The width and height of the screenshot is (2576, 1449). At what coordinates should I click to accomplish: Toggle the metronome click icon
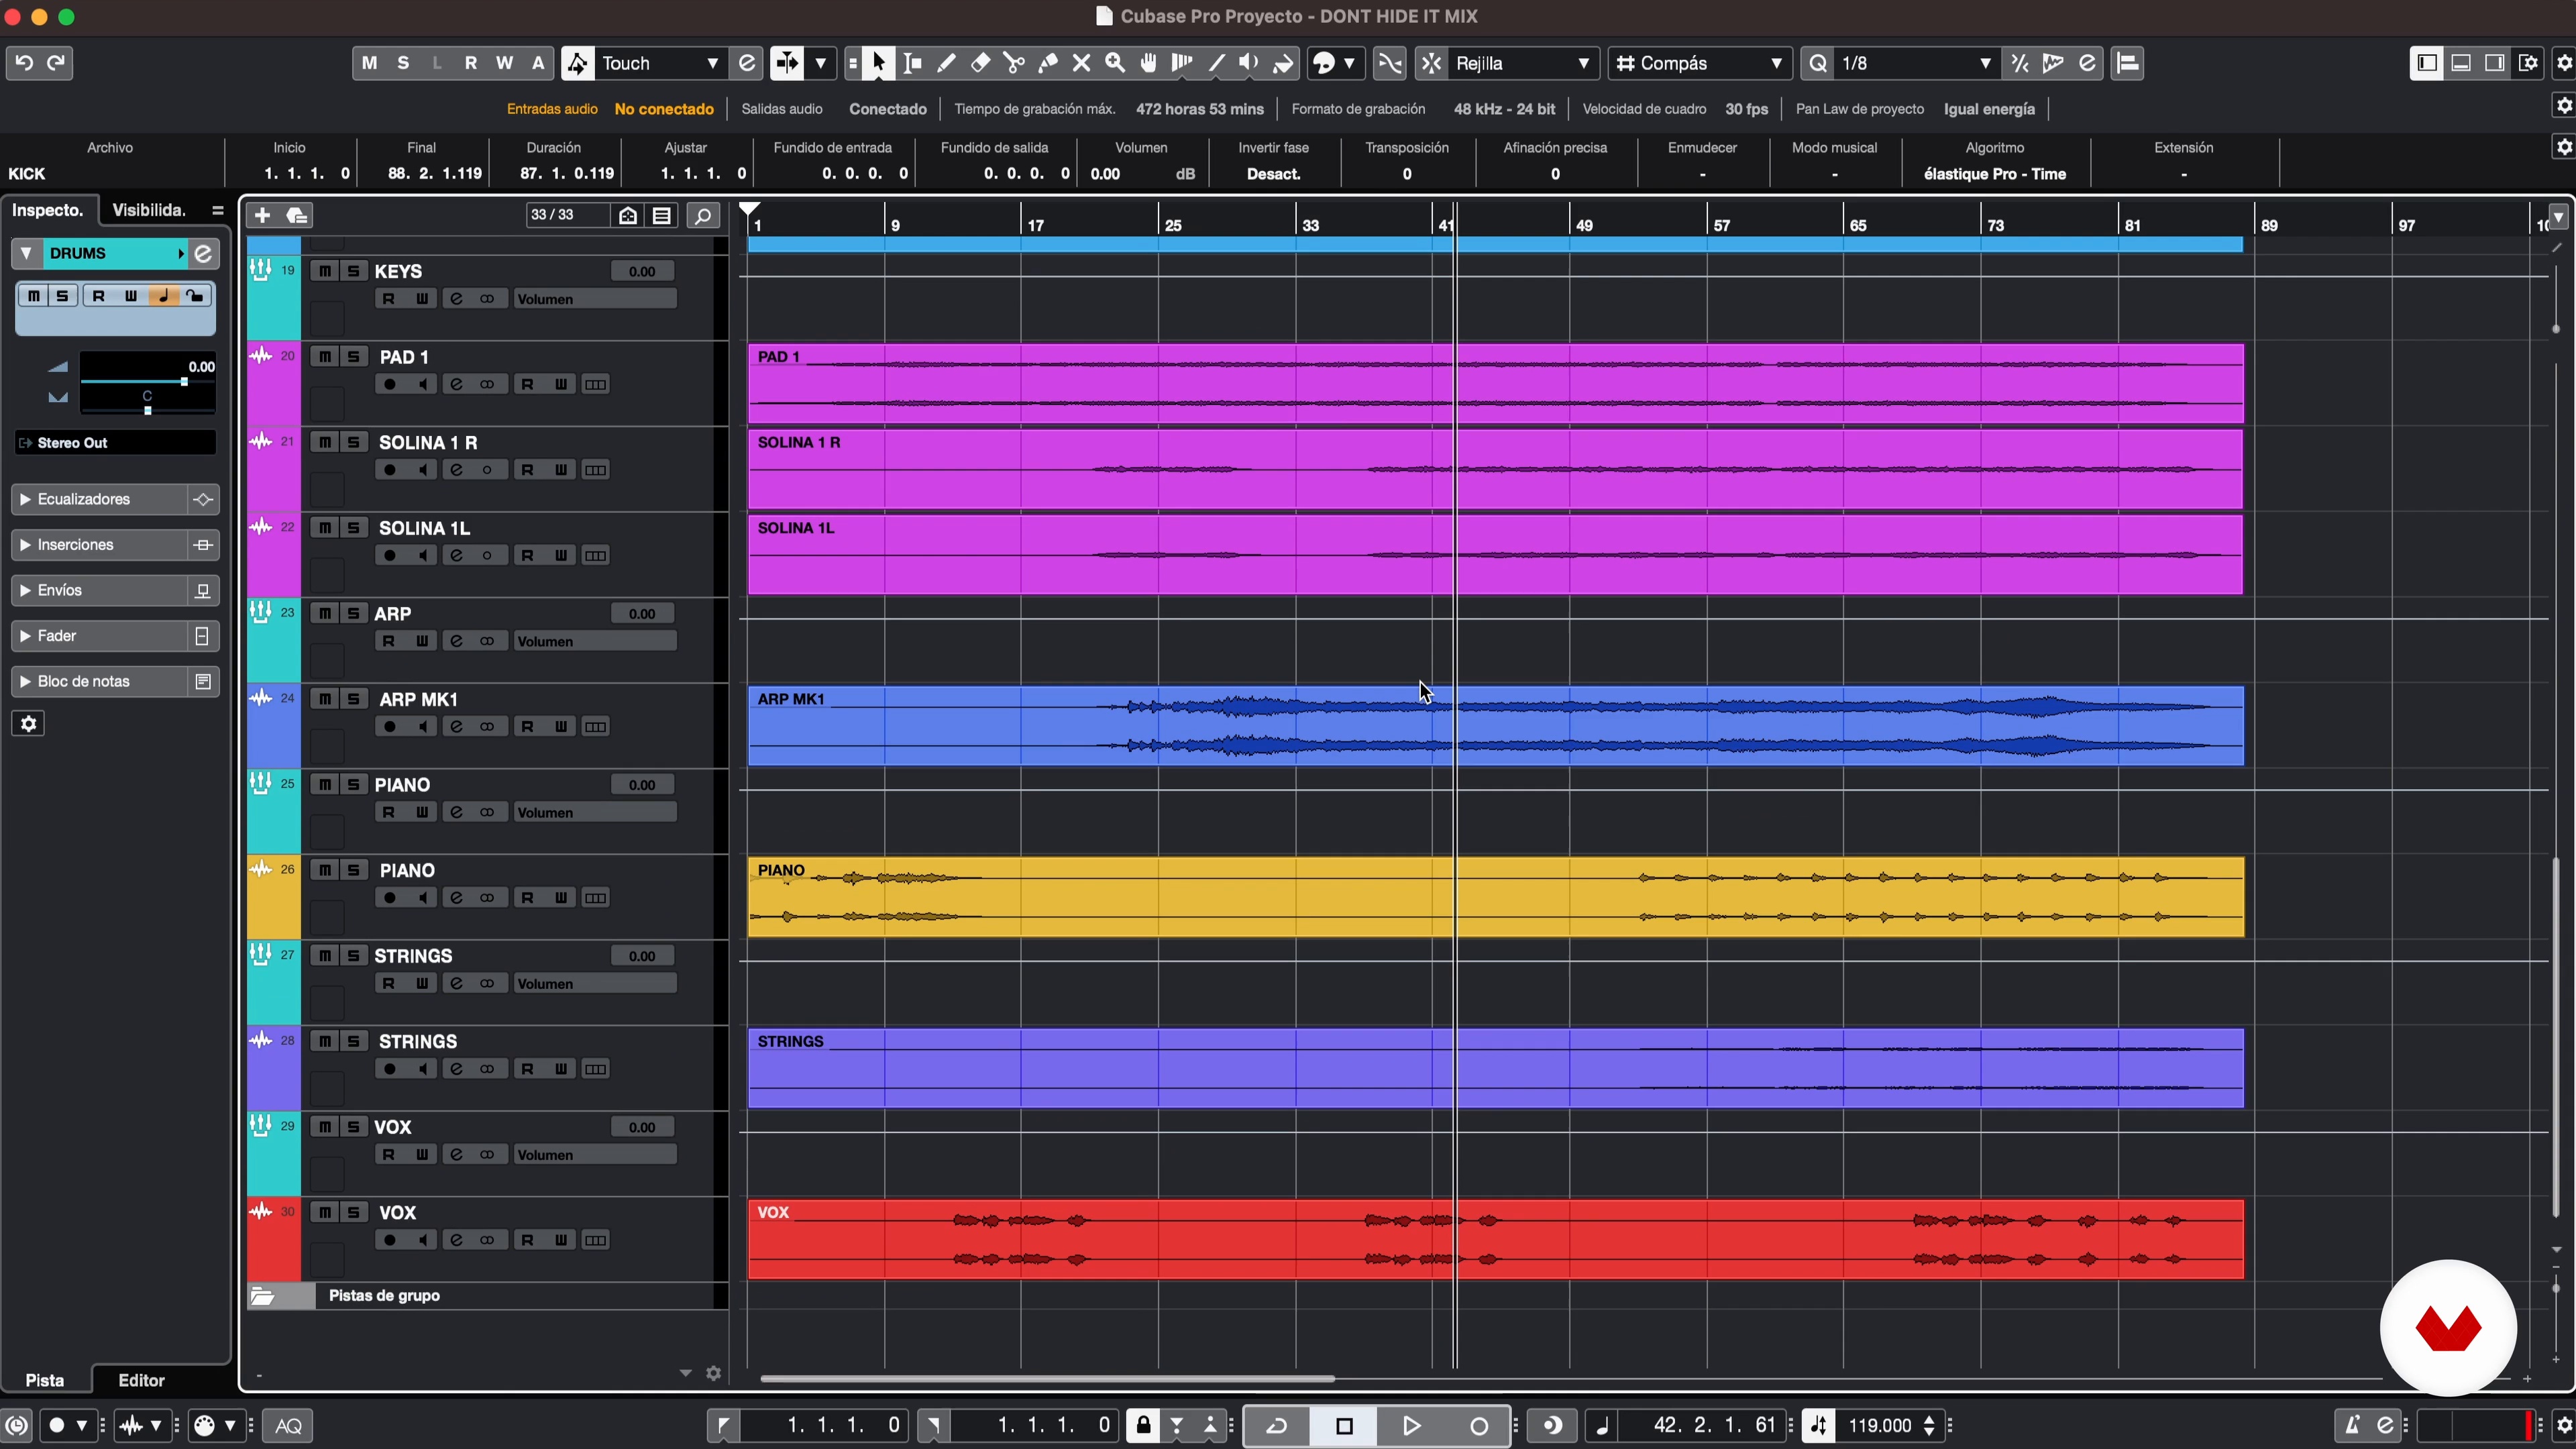[2352, 1426]
